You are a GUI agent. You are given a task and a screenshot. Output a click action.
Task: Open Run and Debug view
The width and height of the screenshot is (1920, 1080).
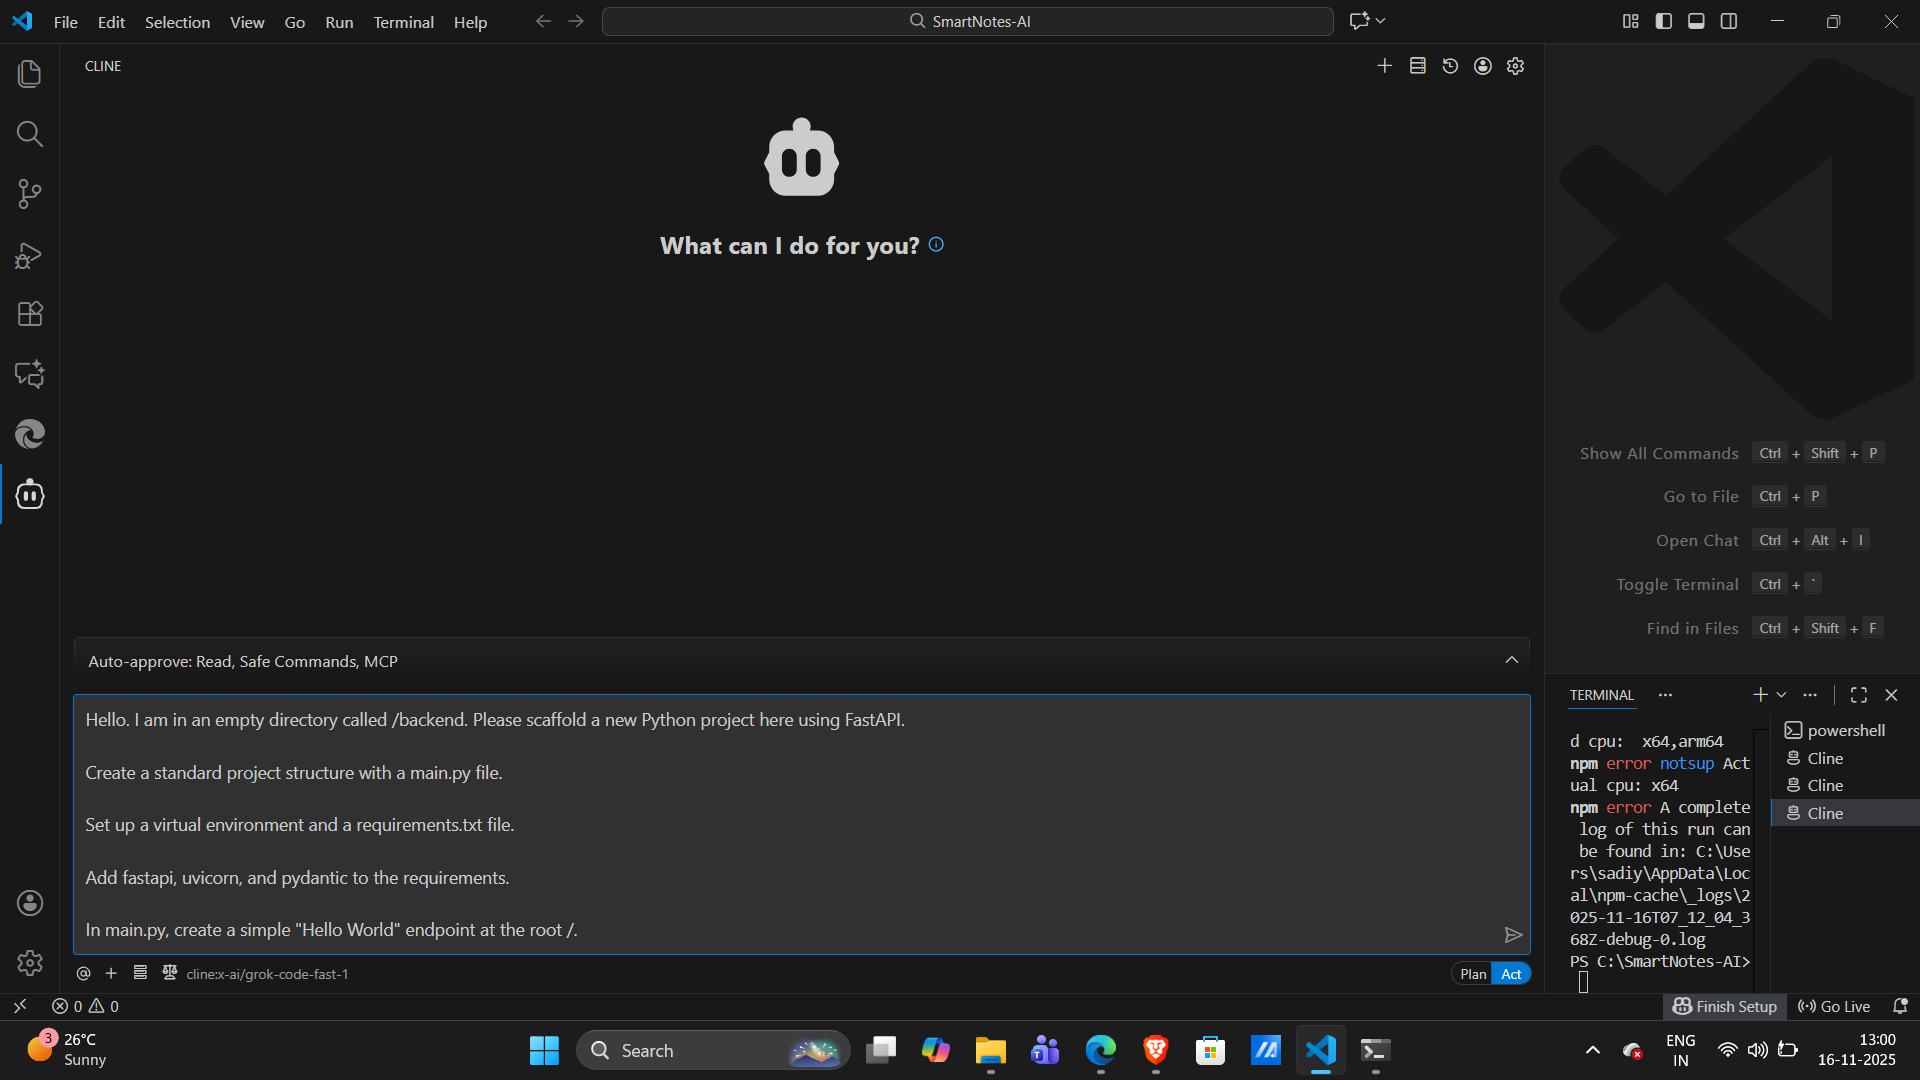(30, 256)
